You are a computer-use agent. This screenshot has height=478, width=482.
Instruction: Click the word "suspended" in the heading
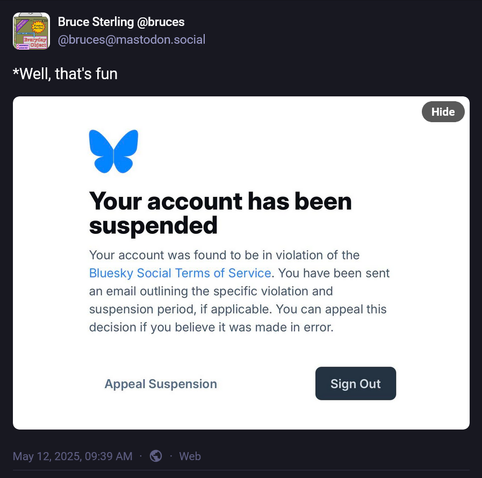153,226
